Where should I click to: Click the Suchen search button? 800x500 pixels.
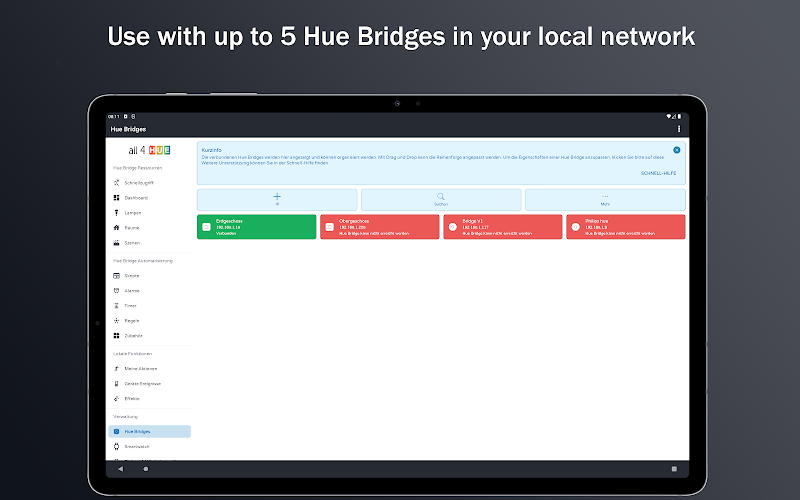click(x=441, y=199)
